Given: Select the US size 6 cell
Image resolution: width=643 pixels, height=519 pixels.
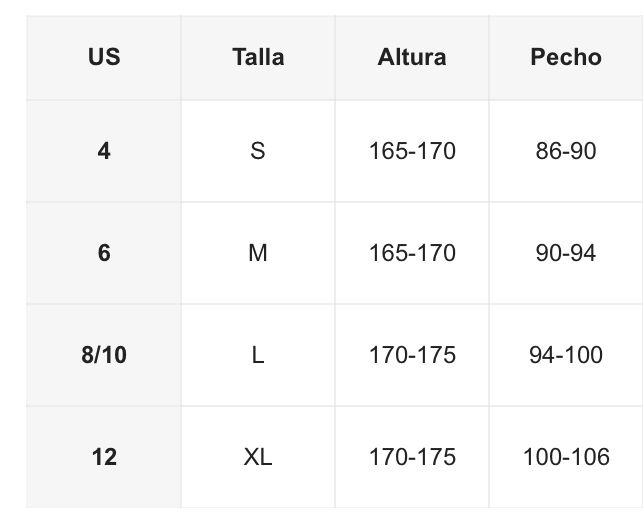Looking at the screenshot, I should pyautogui.click(x=104, y=253).
